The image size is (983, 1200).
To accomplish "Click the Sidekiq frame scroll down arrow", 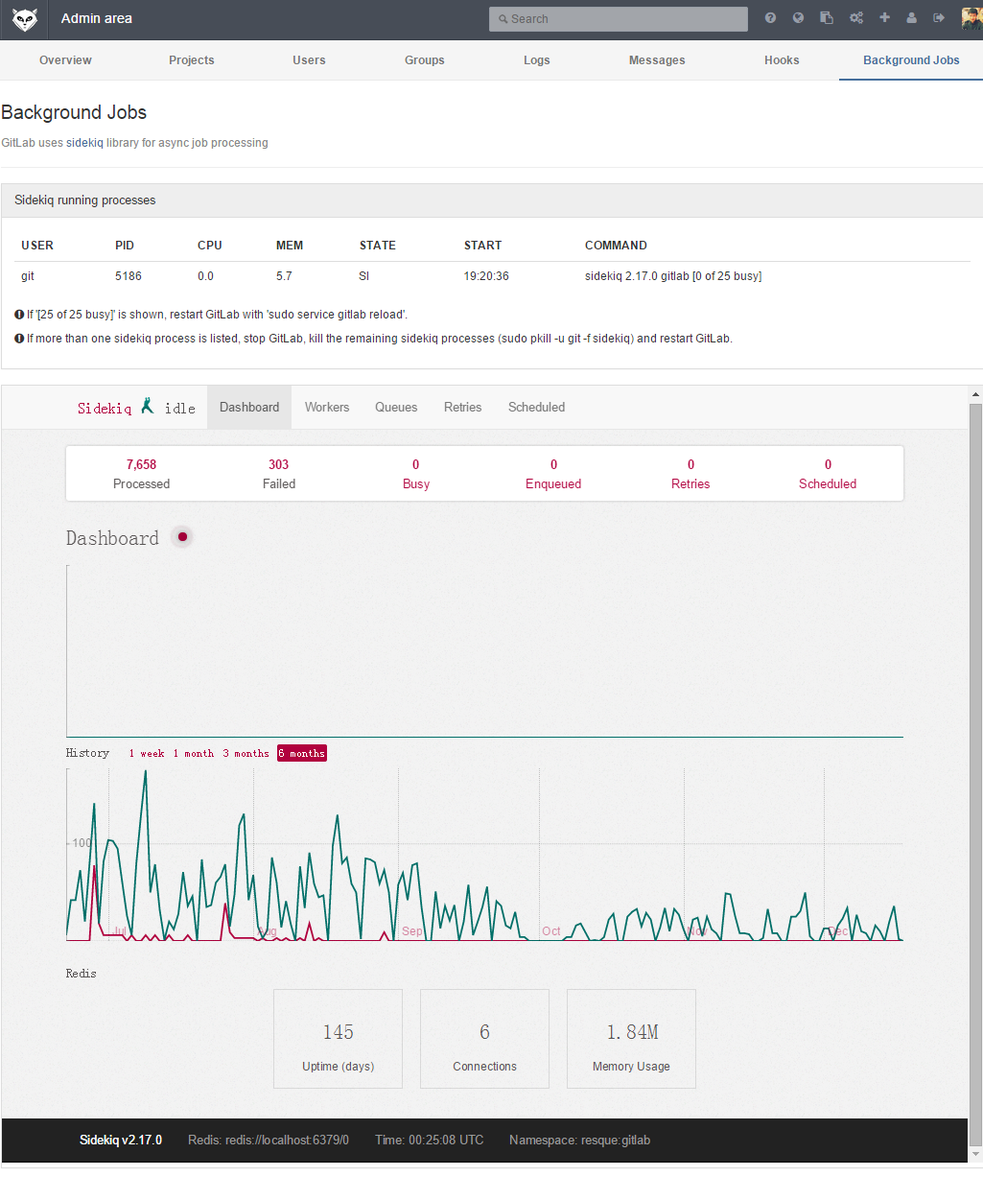I will coord(976,1155).
